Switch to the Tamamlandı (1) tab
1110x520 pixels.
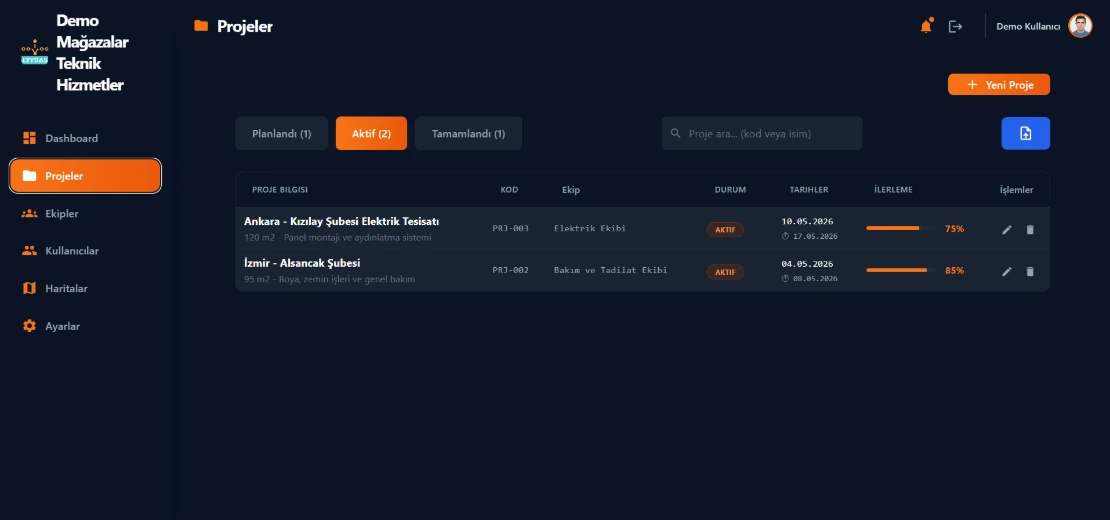click(469, 134)
